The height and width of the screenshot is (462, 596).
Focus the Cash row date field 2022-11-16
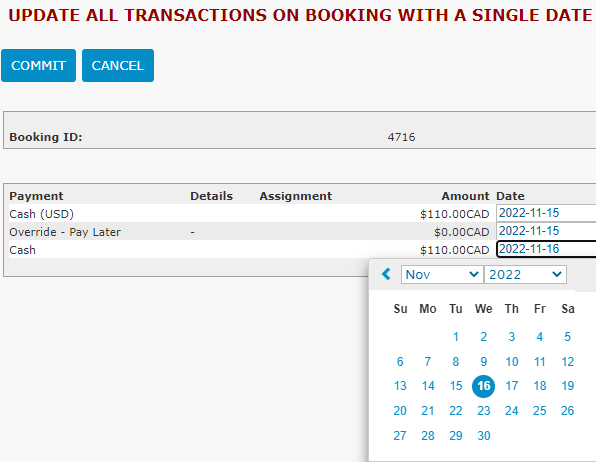point(546,249)
